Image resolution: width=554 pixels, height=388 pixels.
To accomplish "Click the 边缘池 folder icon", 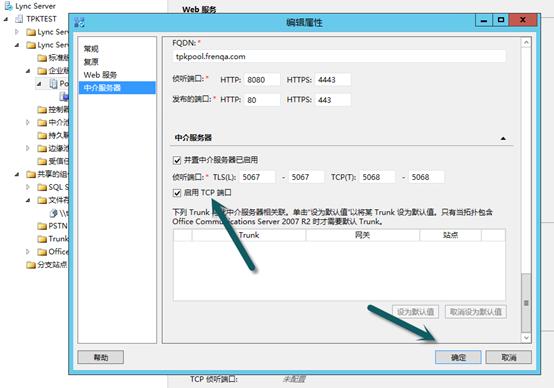I will point(42,148).
